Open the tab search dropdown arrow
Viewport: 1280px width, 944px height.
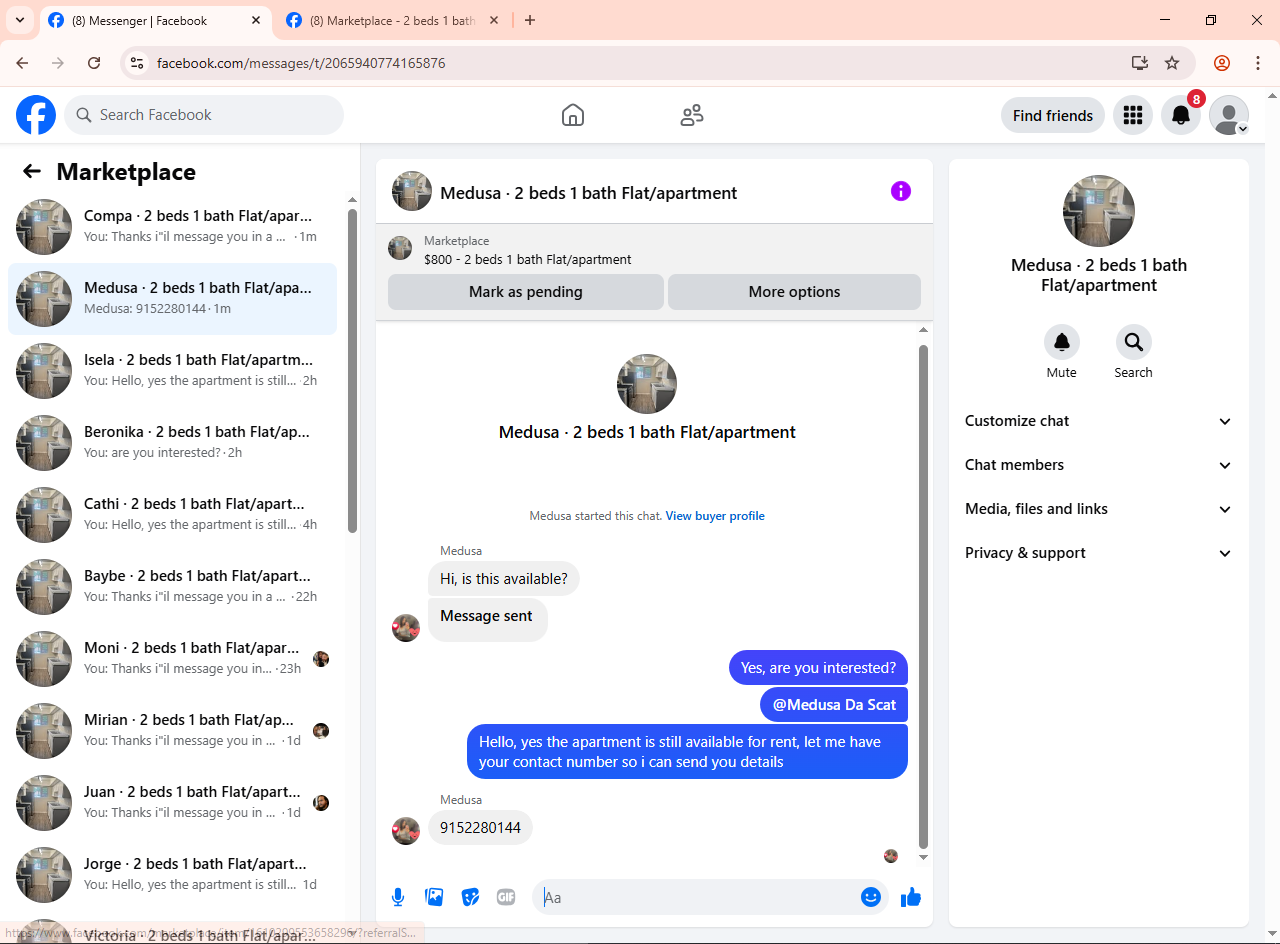tap(19, 20)
